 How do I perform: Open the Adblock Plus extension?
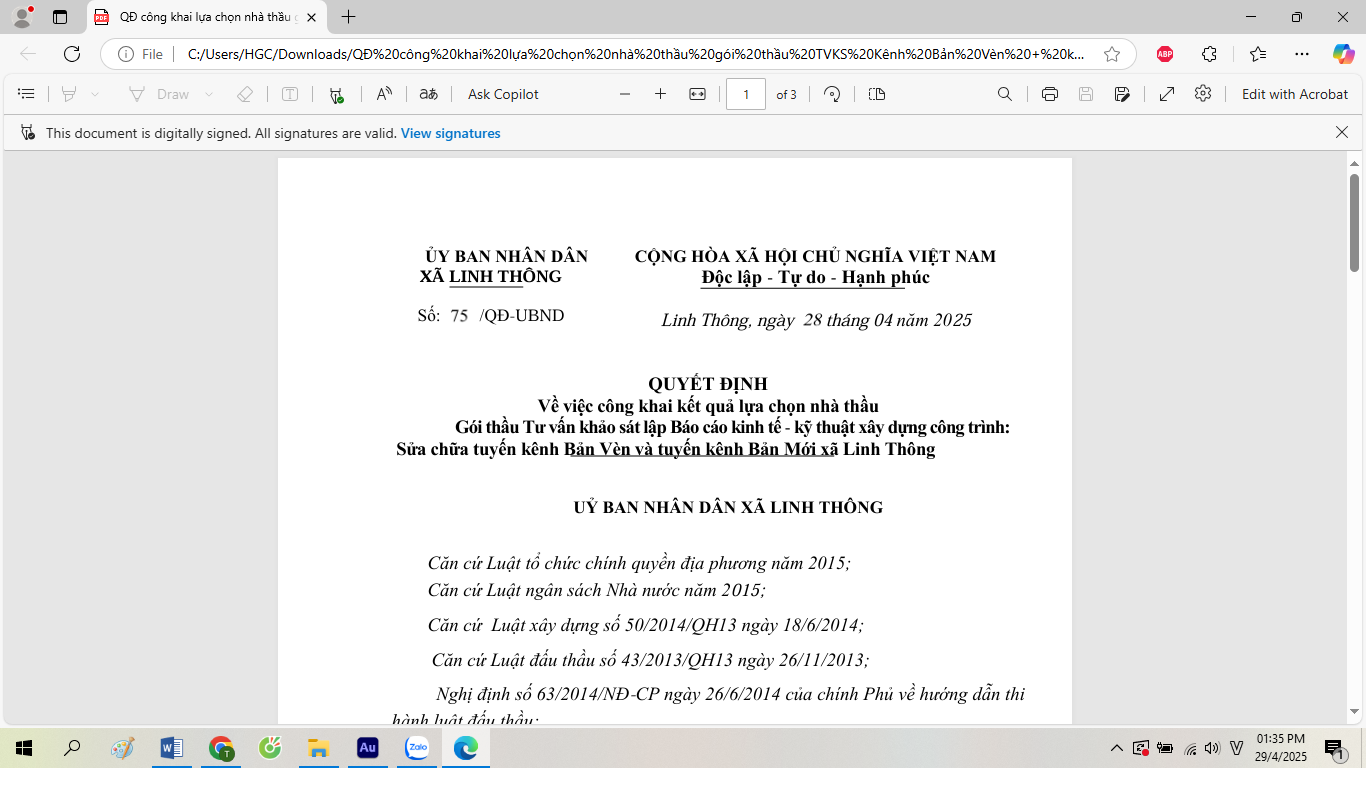1165,54
